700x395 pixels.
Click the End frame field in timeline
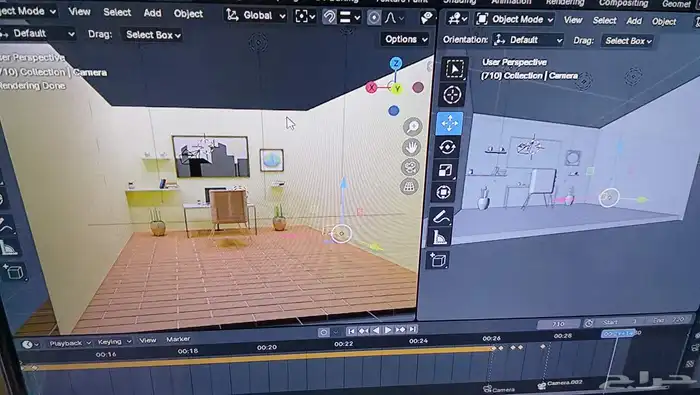click(x=668, y=320)
